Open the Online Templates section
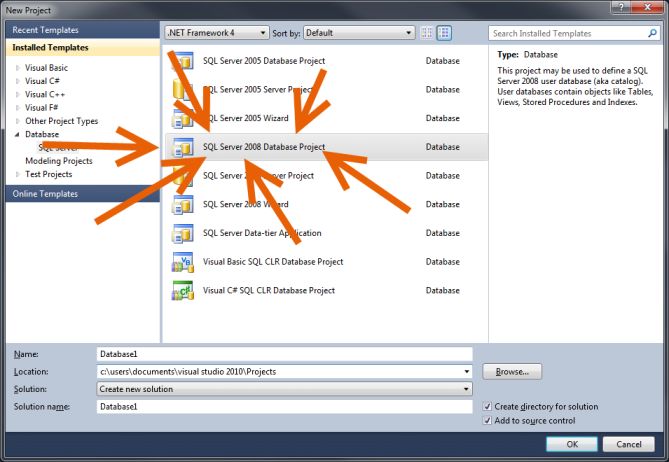669x462 pixels. (x=82, y=194)
